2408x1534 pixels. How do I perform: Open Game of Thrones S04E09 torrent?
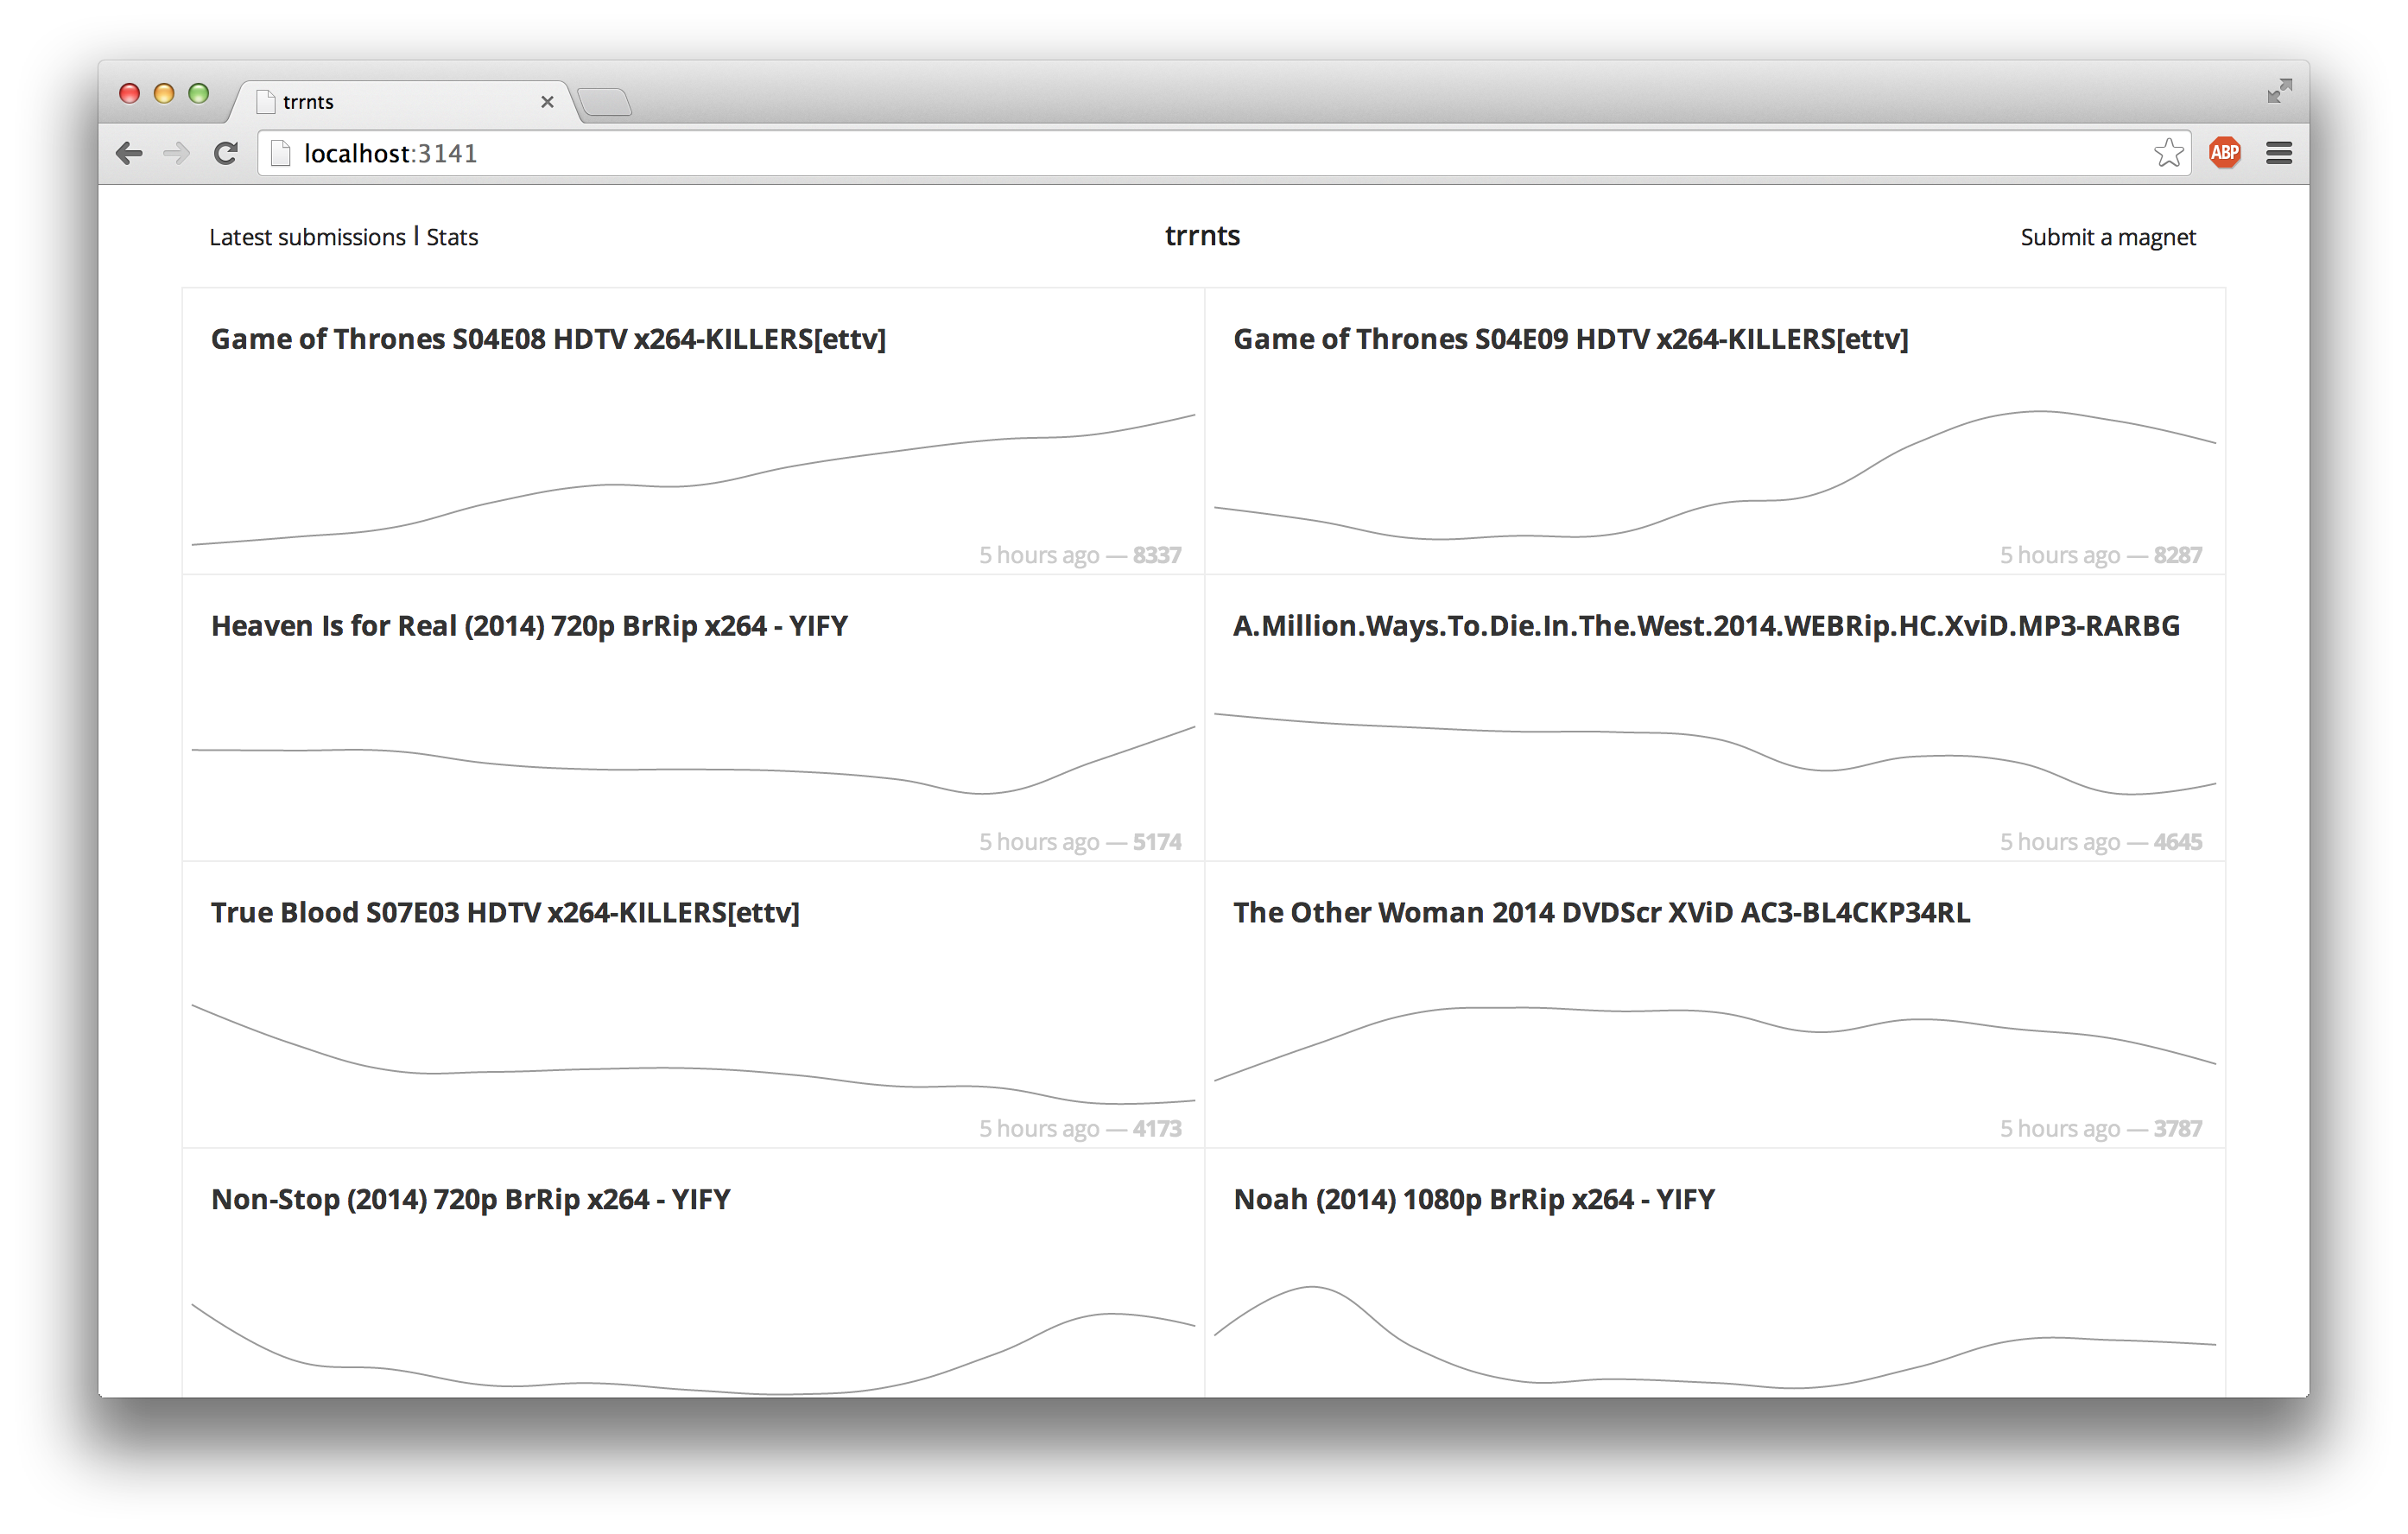pos(1570,339)
